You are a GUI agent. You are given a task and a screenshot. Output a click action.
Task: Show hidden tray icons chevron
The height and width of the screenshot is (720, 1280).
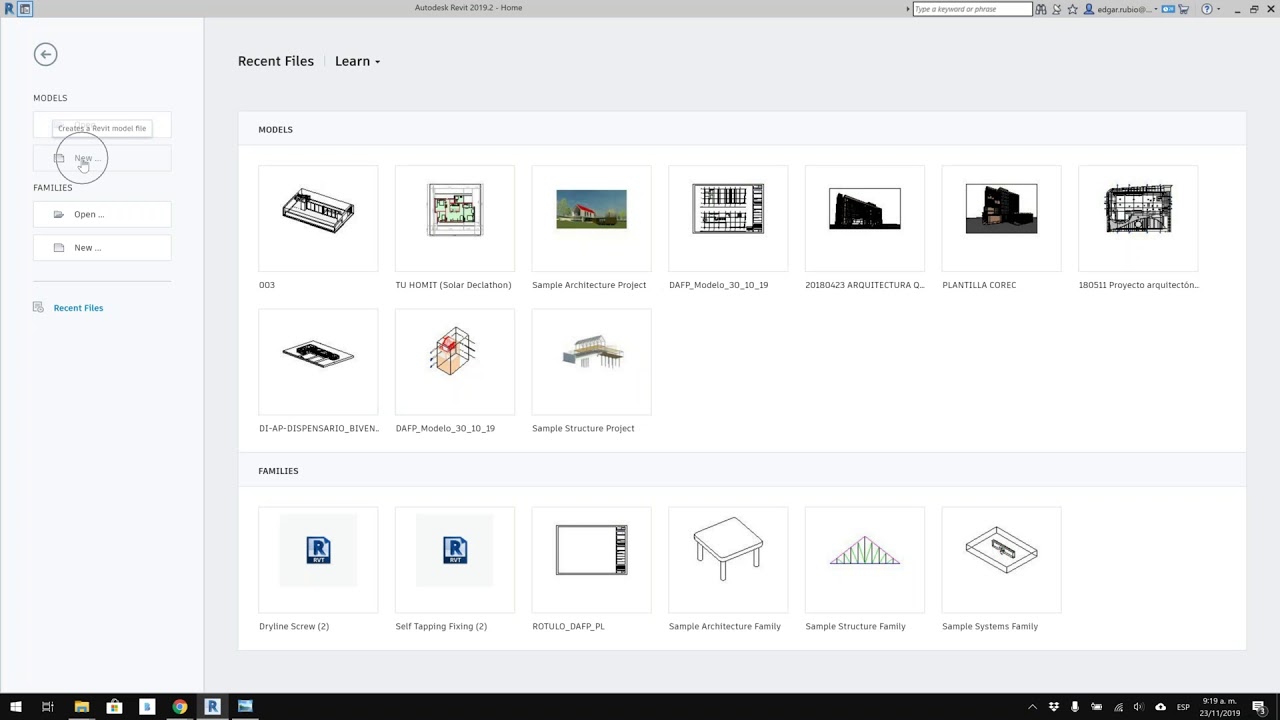[1033, 707]
